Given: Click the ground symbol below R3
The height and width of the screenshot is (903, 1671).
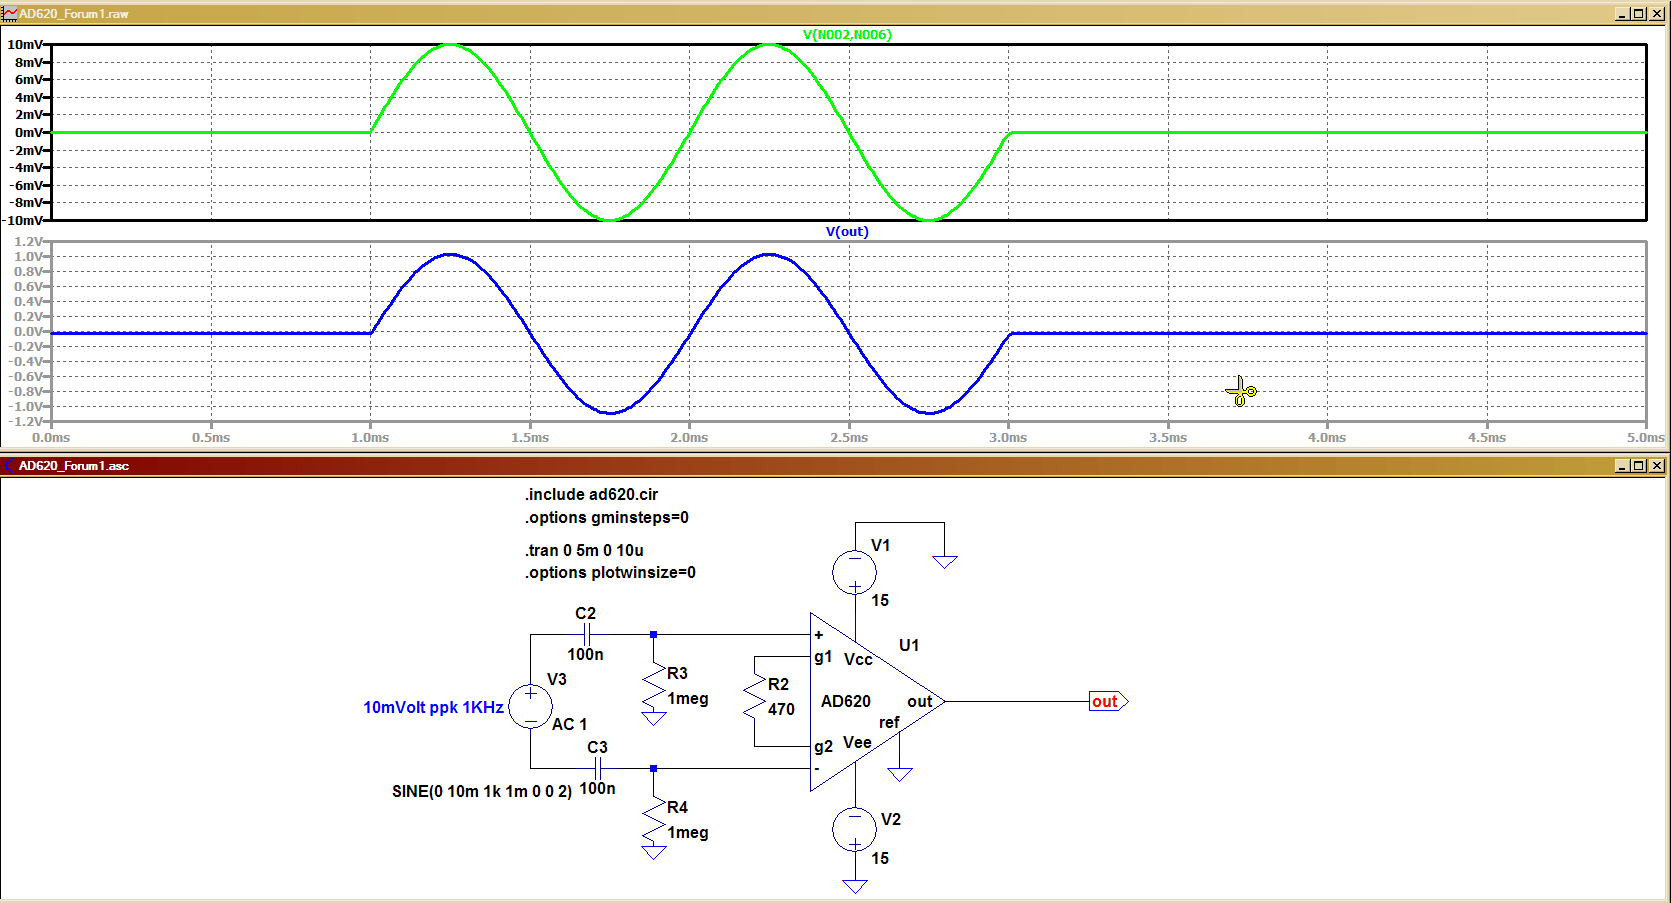Looking at the screenshot, I should pos(654,718).
